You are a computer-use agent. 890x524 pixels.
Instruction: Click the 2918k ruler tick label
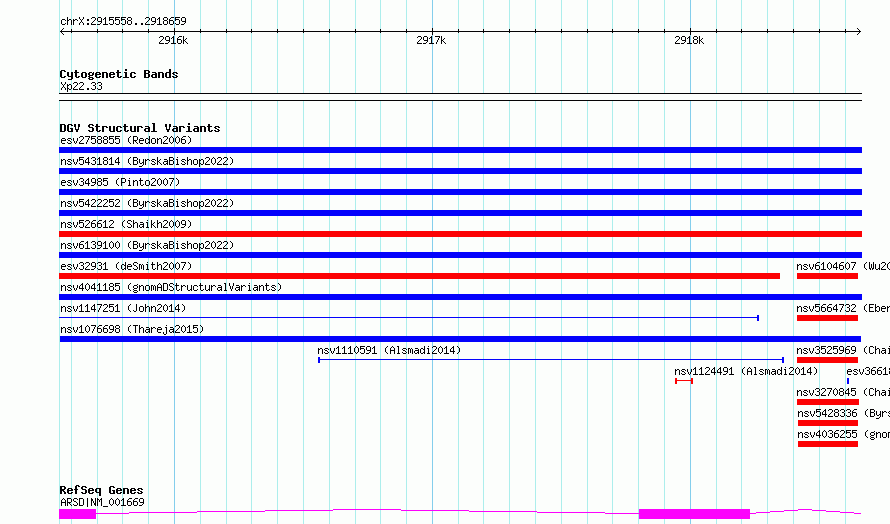click(x=689, y=40)
